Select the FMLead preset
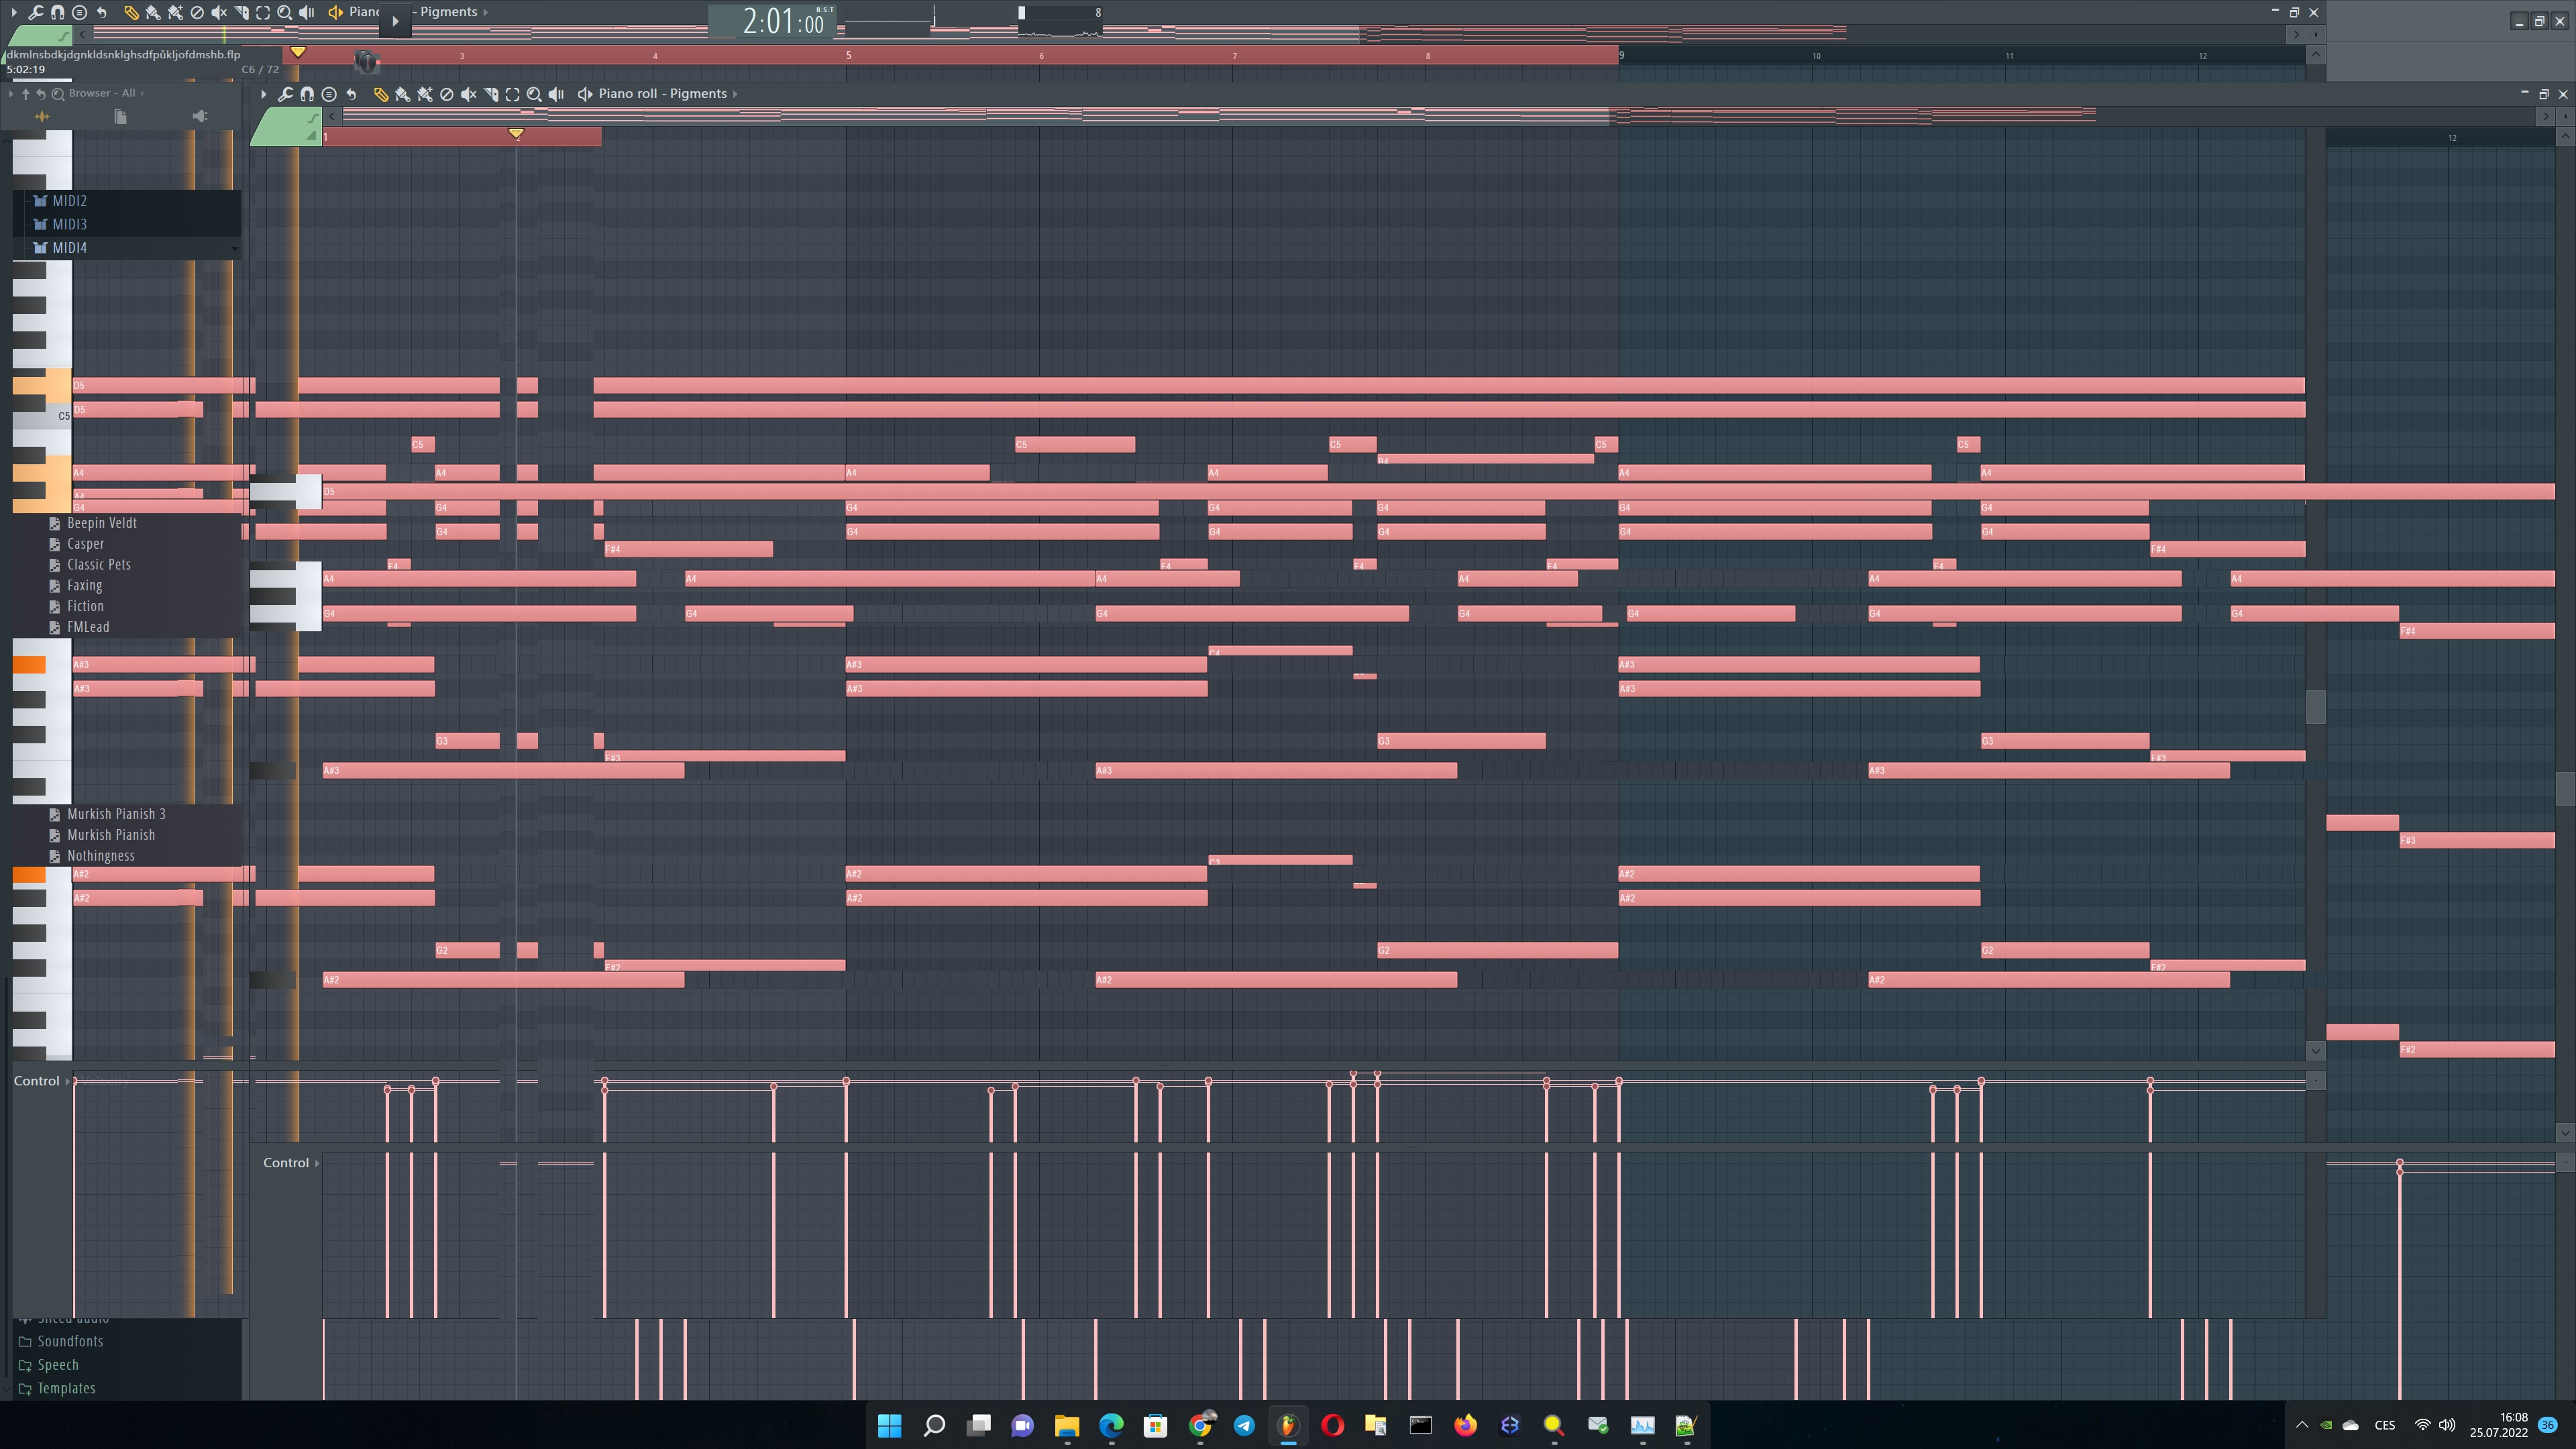Image resolution: width=2576 pixels, height=1449 pixels. click(88, 627)
